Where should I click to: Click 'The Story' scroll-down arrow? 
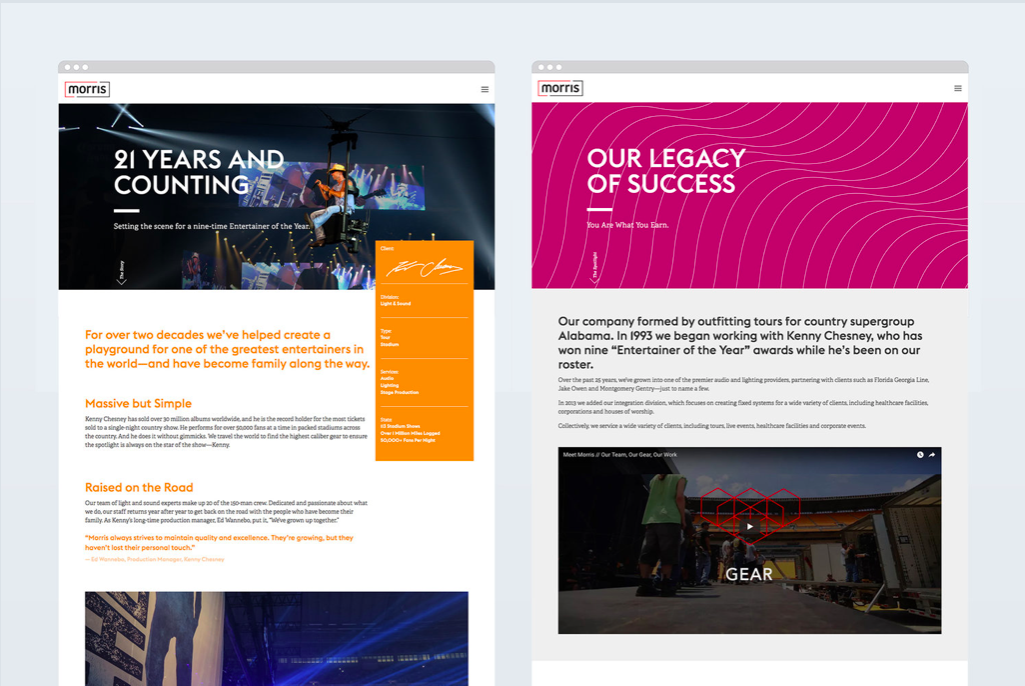pos(122,279)
